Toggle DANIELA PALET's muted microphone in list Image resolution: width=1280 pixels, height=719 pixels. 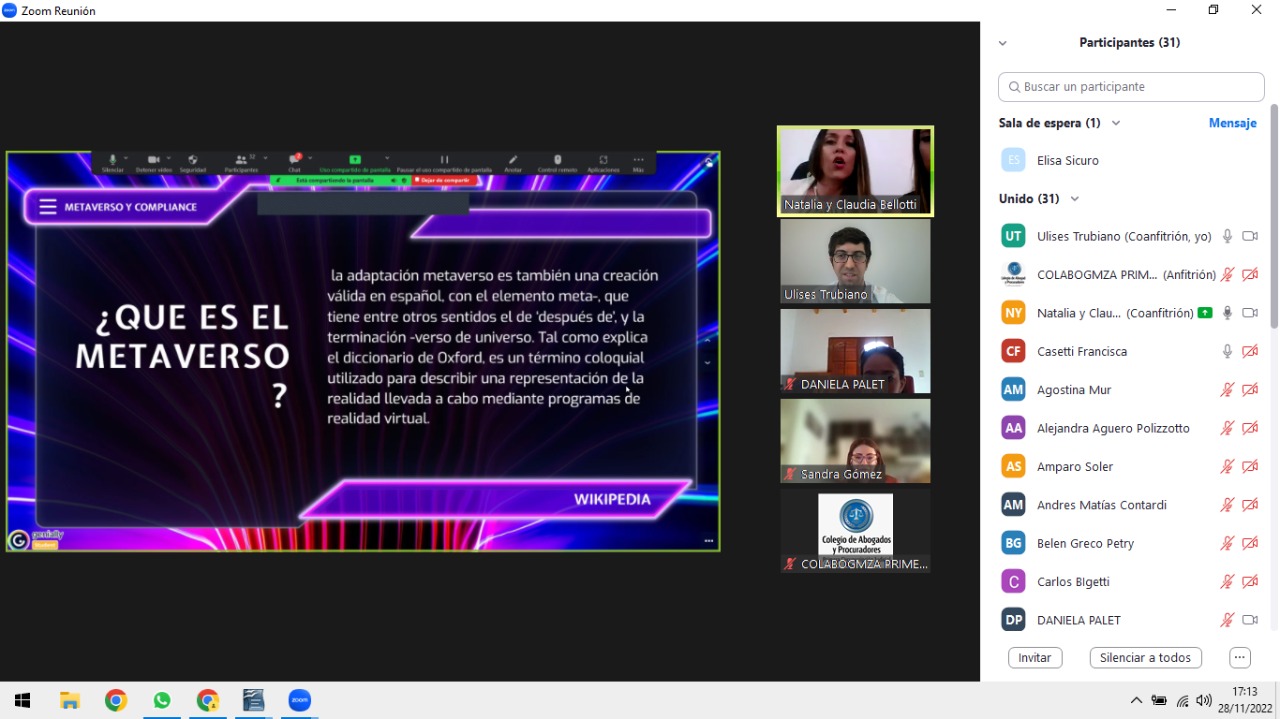1227,620
